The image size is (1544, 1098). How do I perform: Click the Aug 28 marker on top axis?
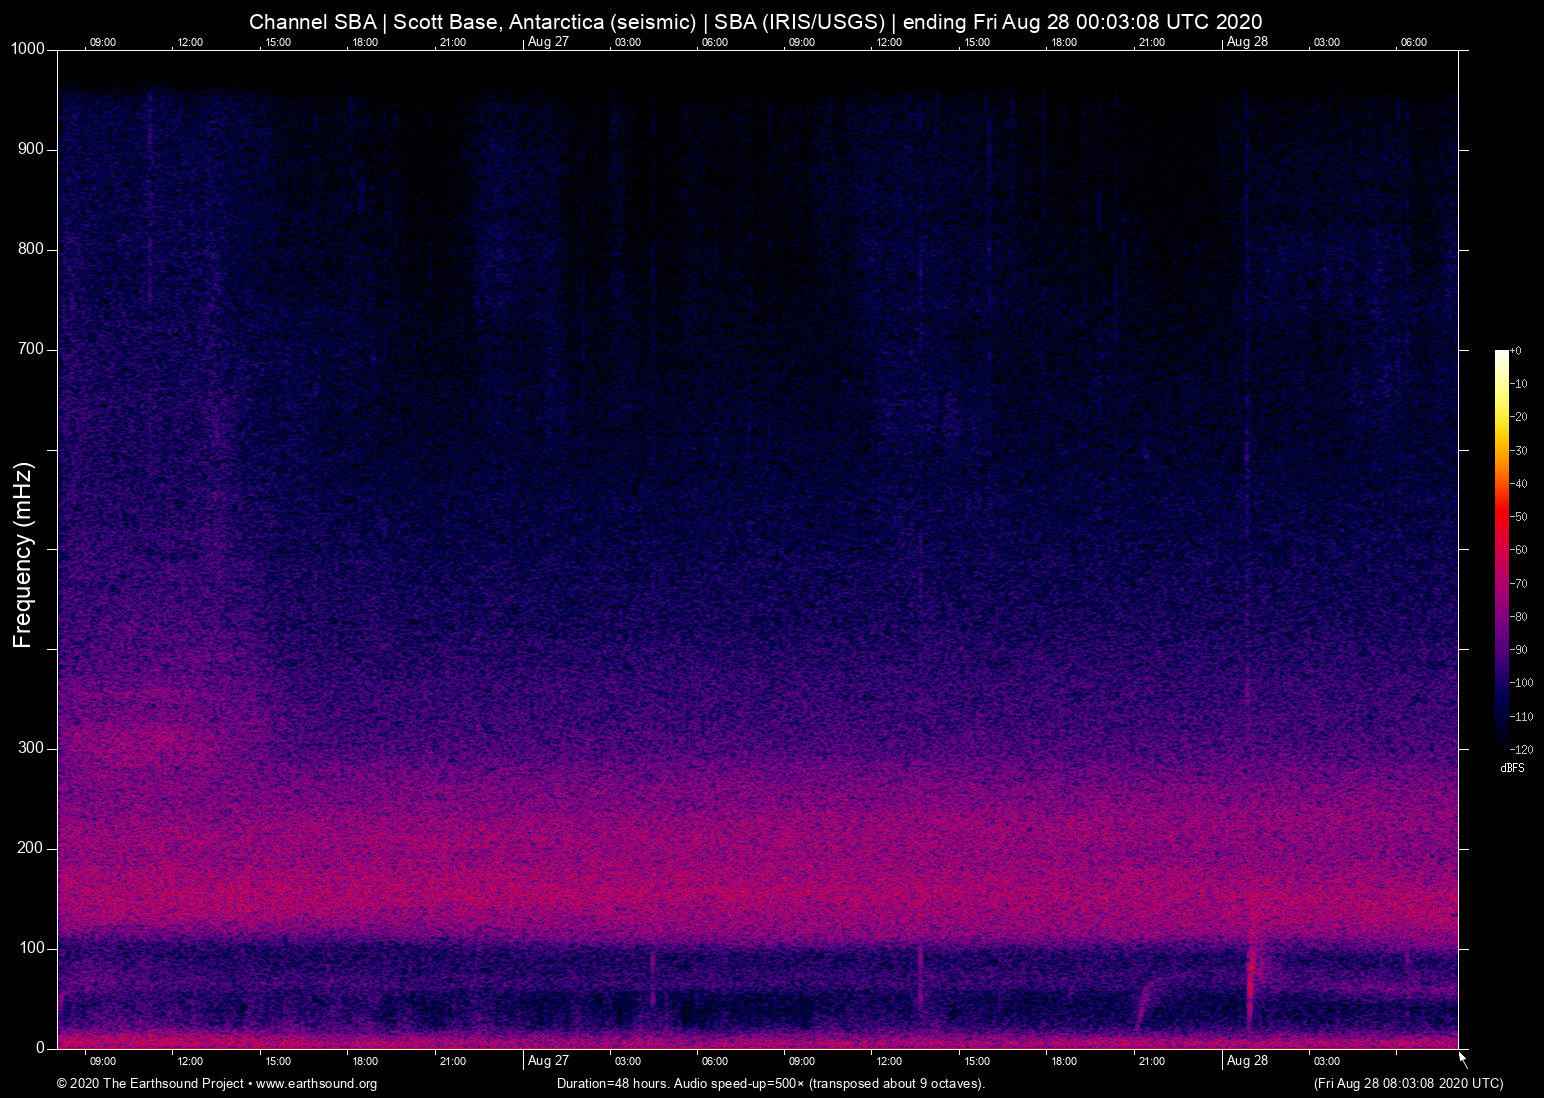pyautogui.click(x=1246, y=42)
